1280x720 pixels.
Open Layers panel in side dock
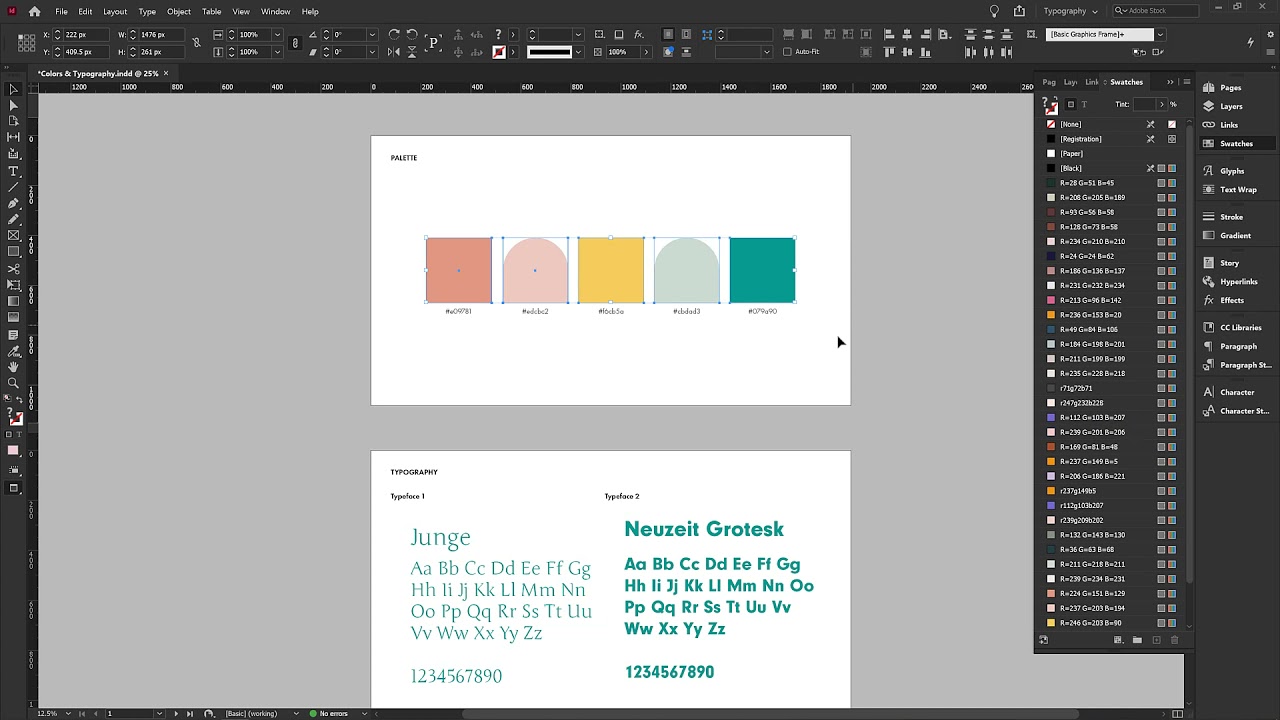pos(1231,106)
